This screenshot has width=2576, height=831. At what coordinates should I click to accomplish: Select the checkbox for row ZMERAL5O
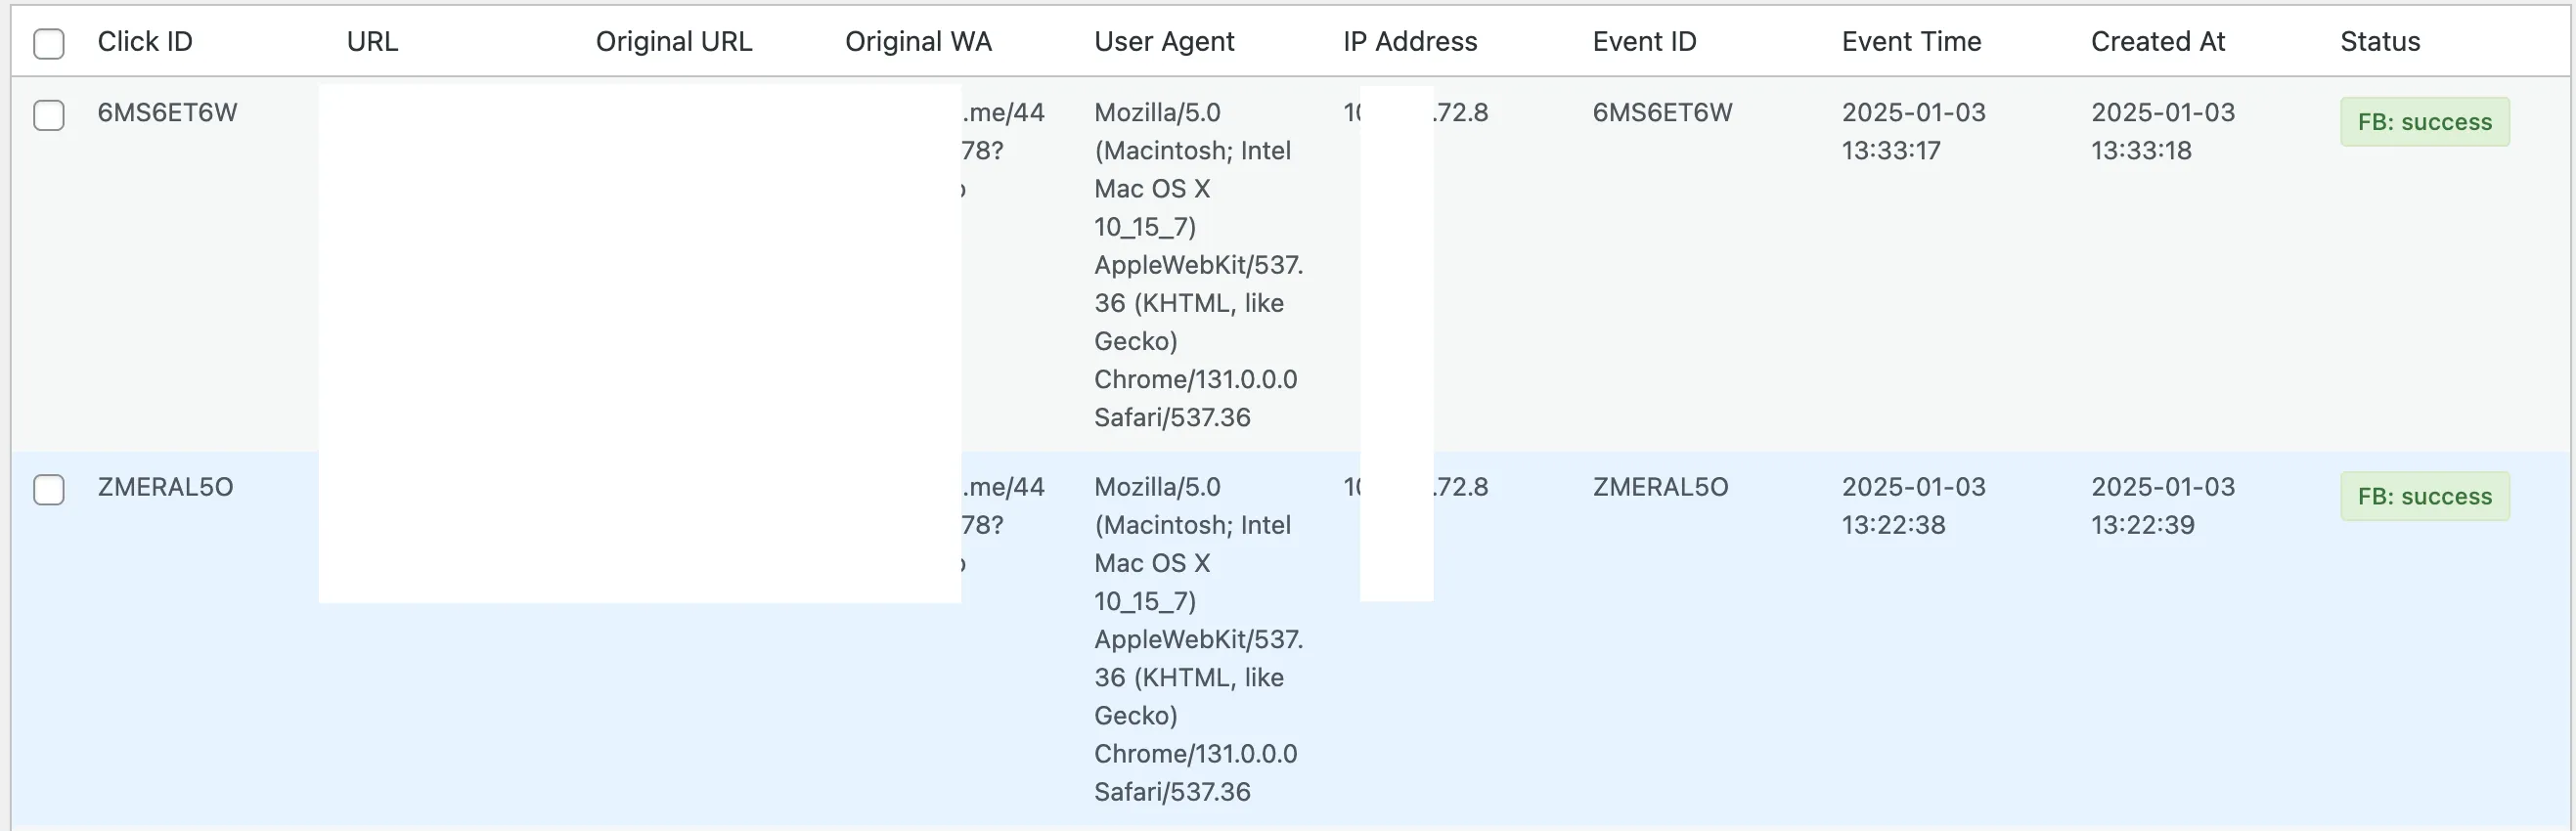[x=48, y=489]
